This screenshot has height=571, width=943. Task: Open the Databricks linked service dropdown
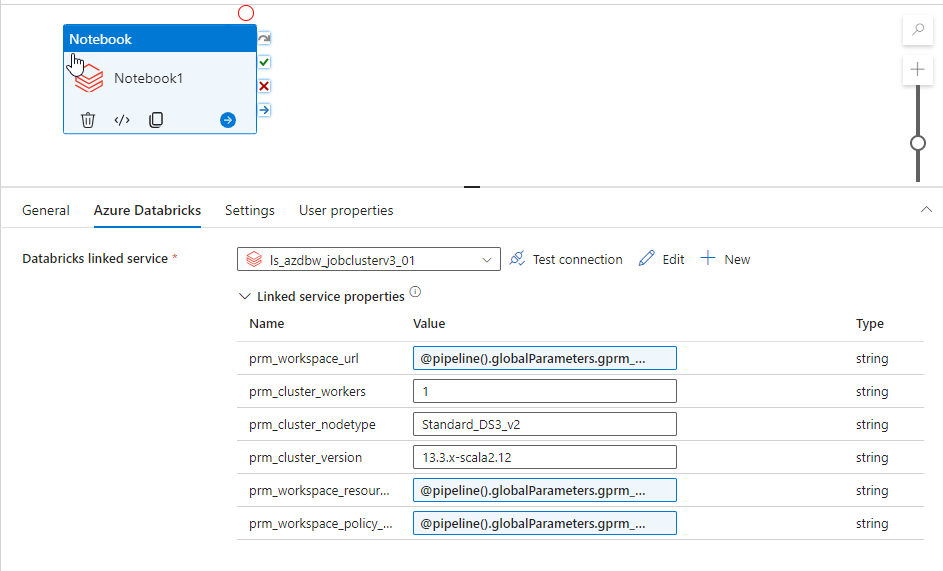[369, 259]
